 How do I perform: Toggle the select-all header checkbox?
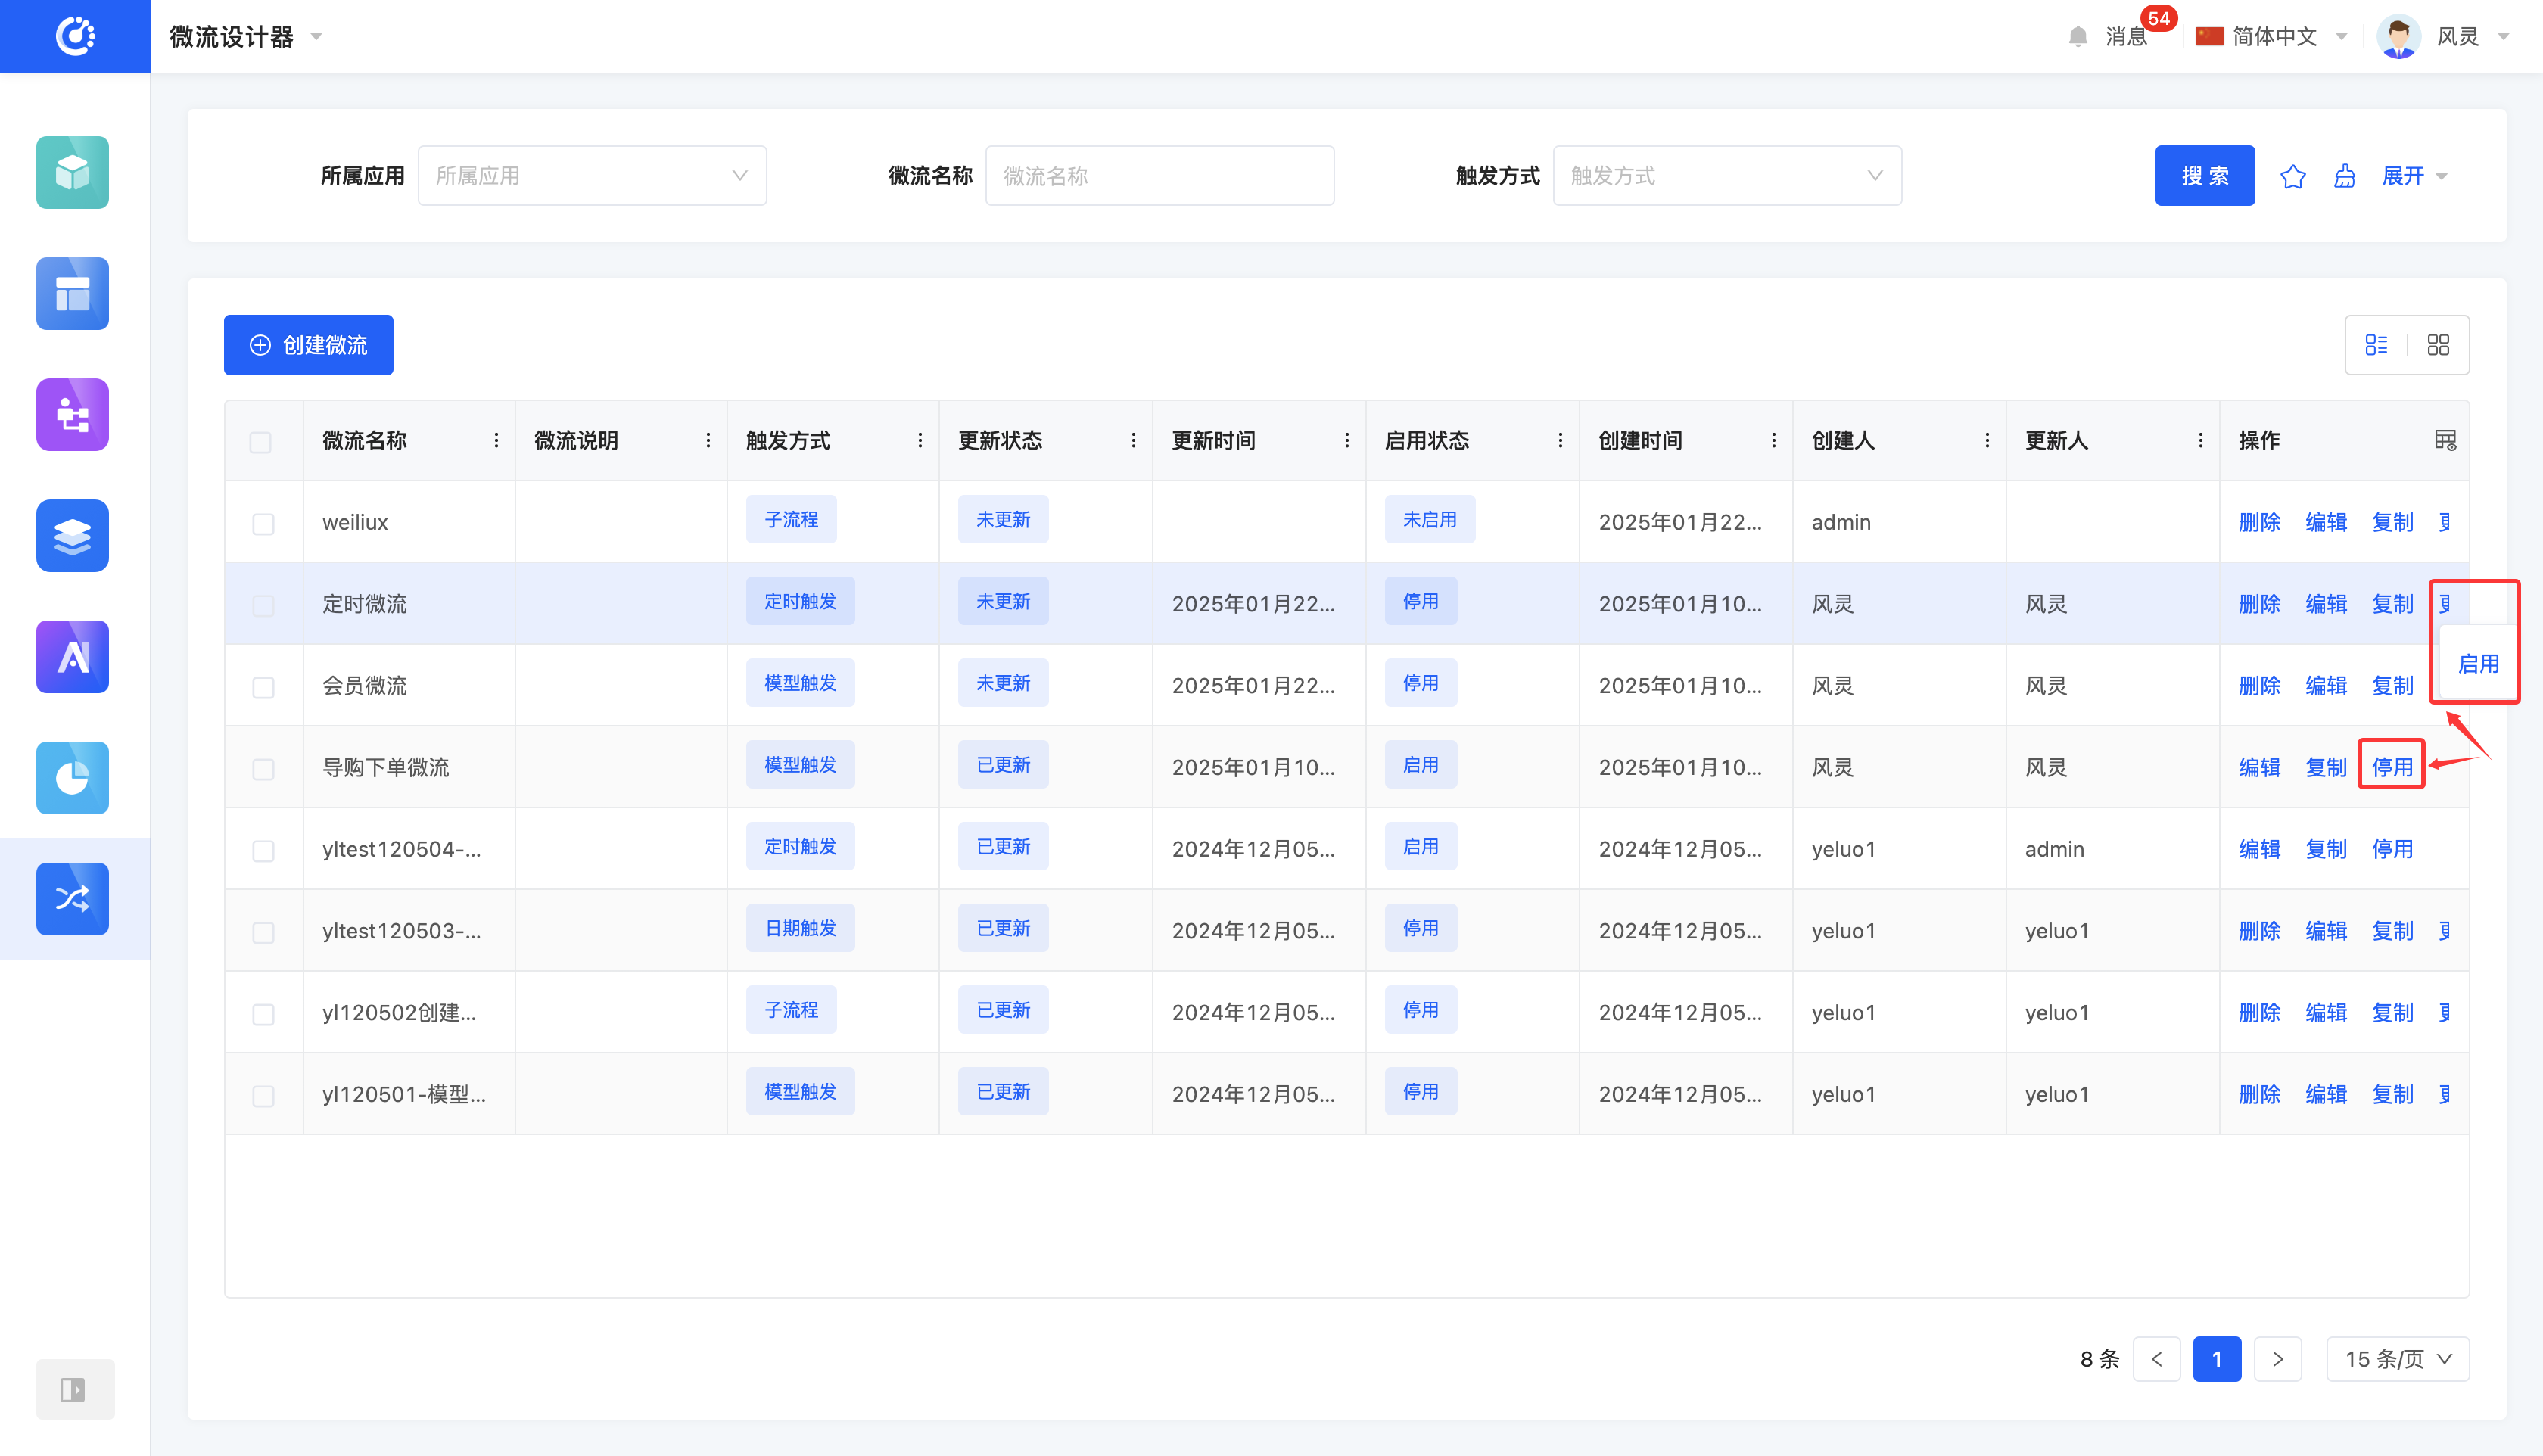pos(260,441)
